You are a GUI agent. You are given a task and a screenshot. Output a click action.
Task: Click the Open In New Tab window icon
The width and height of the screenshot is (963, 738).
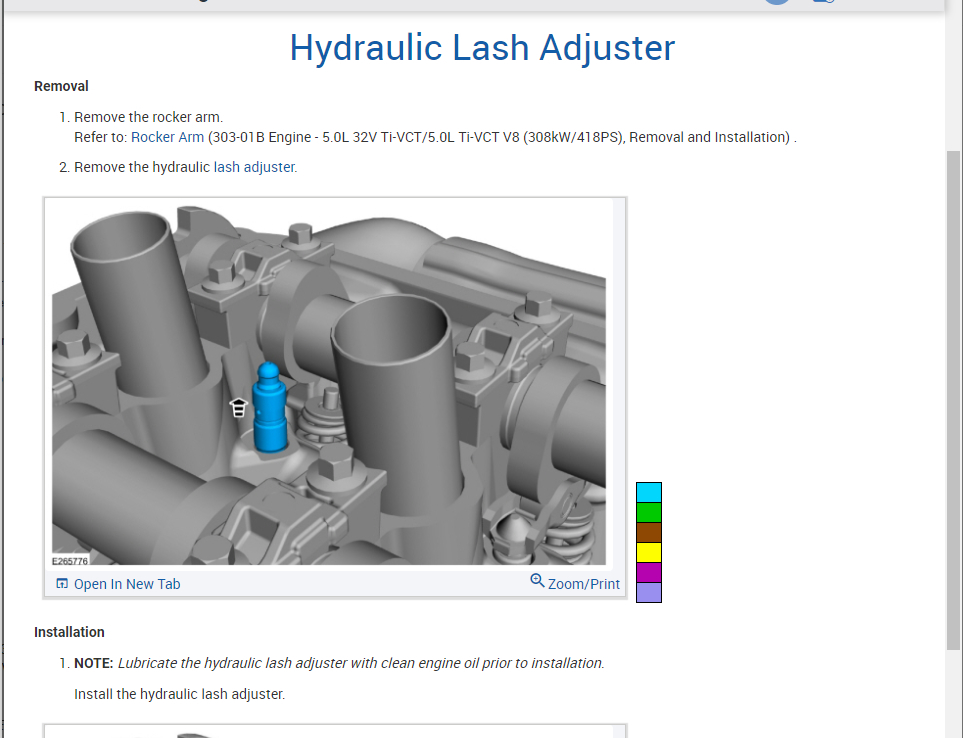(x=62, y=583)
